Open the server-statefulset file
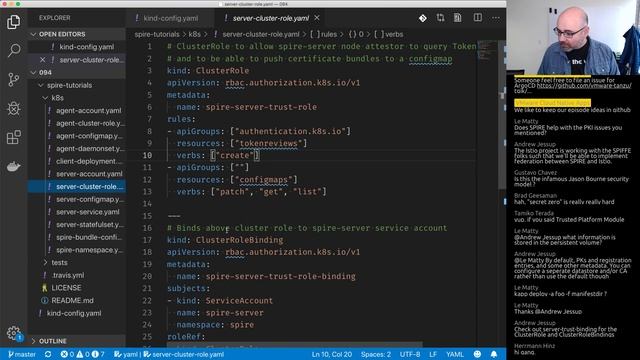The image size is (640, 360). [x=77, y=224]
